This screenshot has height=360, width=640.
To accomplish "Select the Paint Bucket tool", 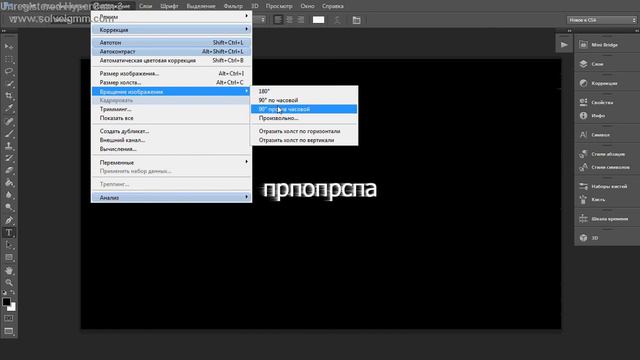I will coord(9,183).
